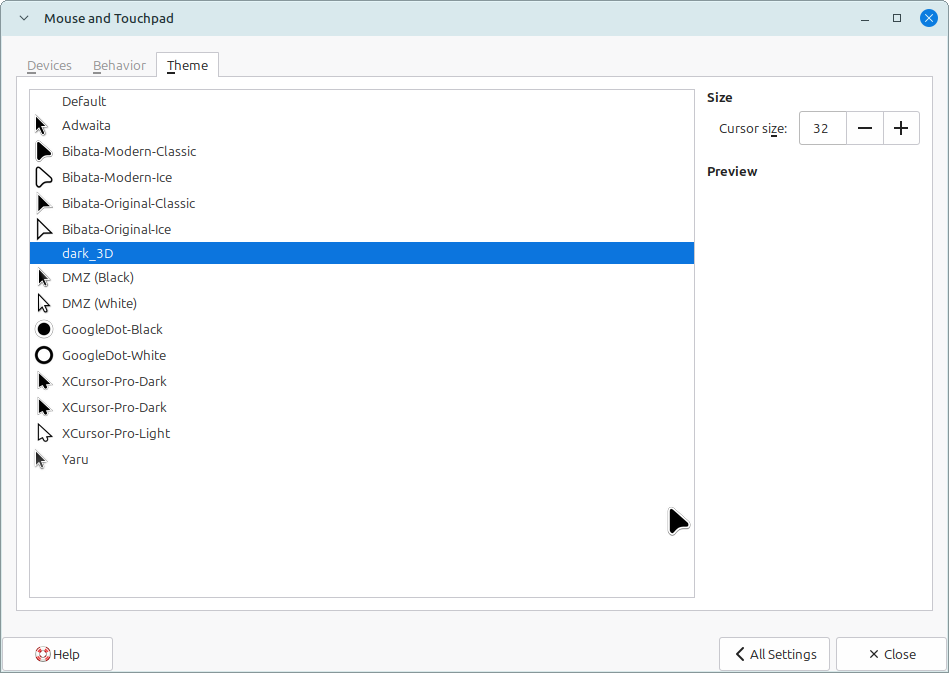Screen dimensions: 949x673
Task: Switch to the Devices tab
Action: pyautogui.click(x=49, y=65)
